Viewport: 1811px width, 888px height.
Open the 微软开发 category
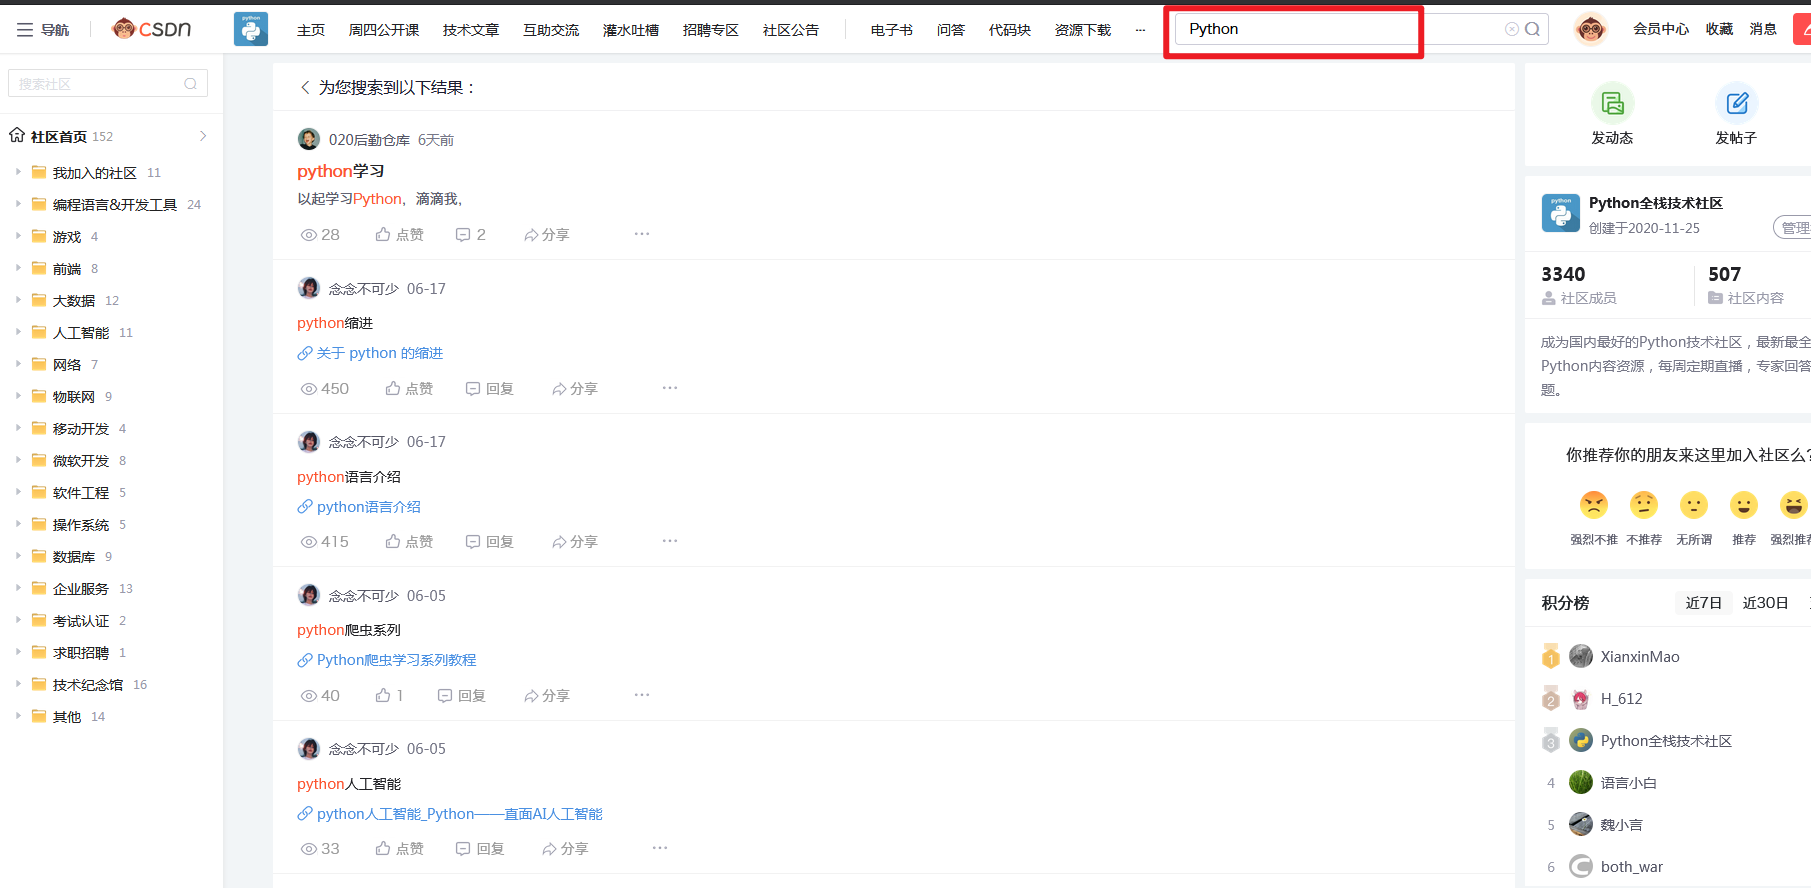coord(81,461)
